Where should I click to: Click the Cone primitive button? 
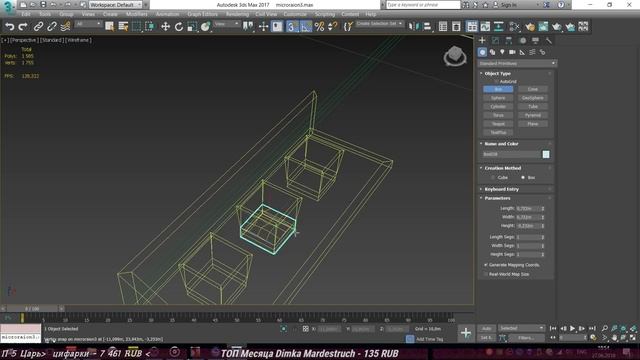point(533,89)
